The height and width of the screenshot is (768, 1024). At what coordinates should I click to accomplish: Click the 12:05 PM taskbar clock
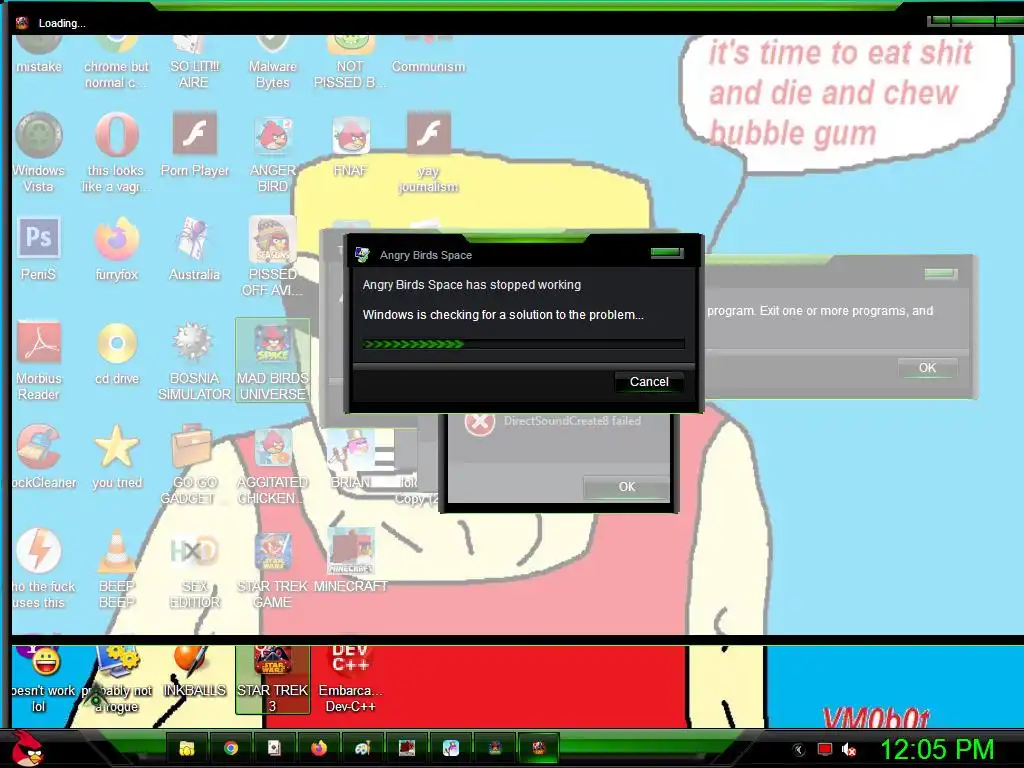tap(937, 749)
